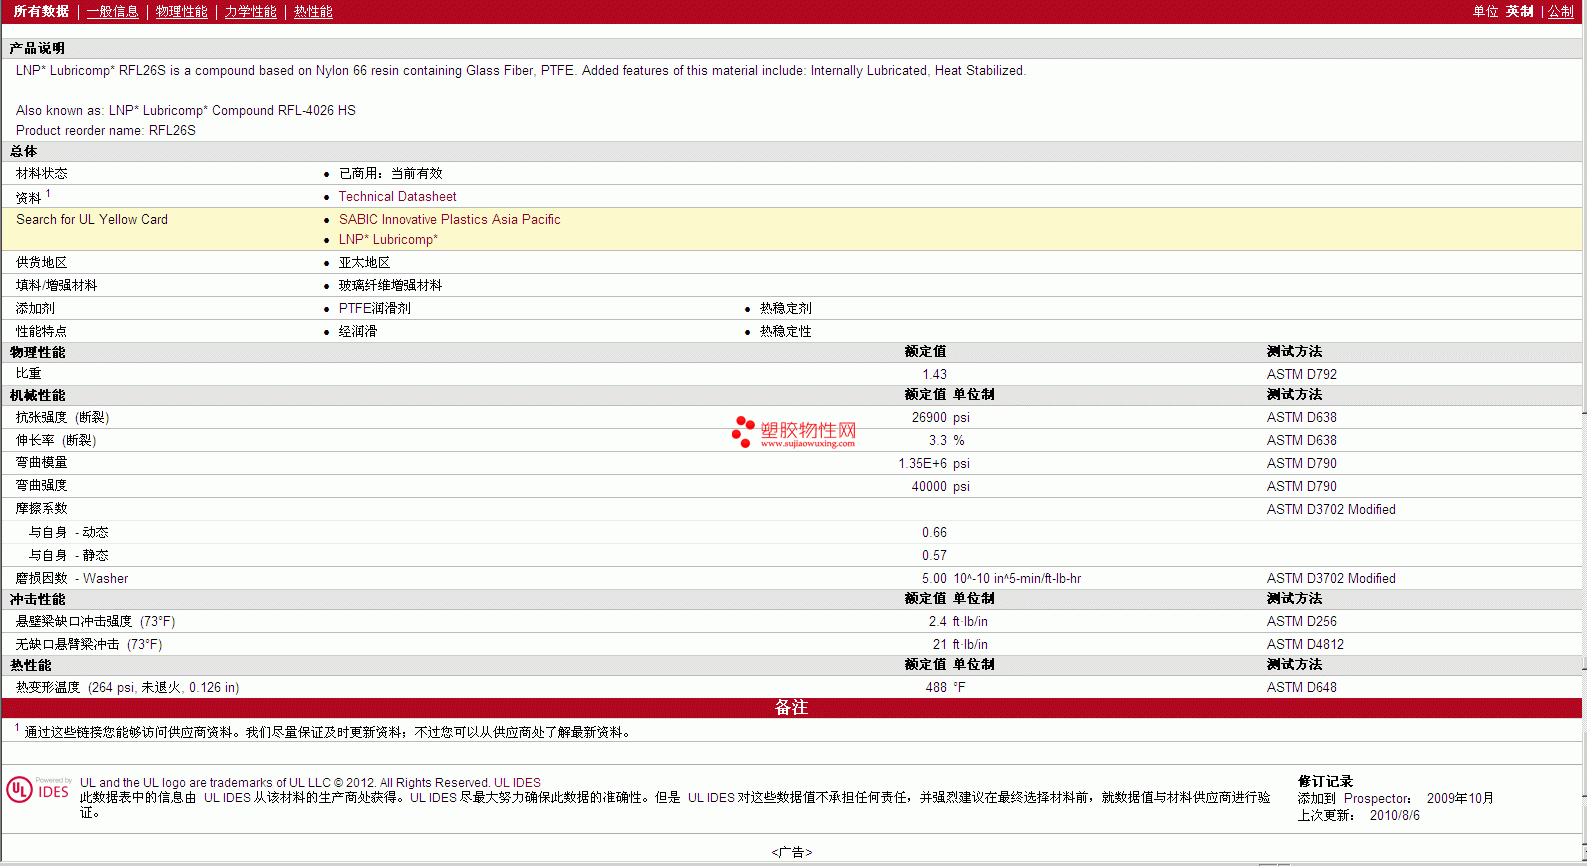Click the Product reorder name RFL26S line

coord(106,131)
